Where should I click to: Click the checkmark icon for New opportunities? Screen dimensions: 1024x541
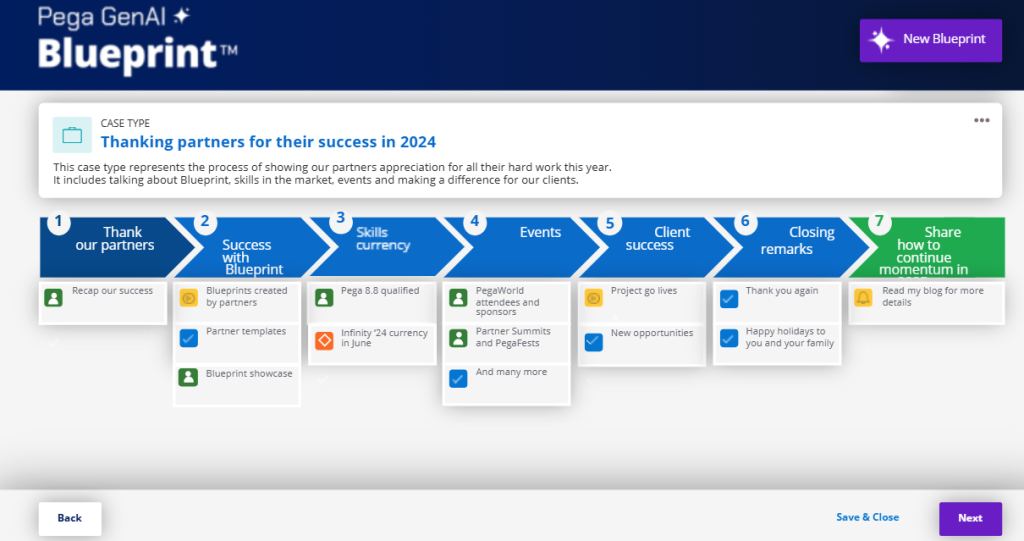coord(594,342)
